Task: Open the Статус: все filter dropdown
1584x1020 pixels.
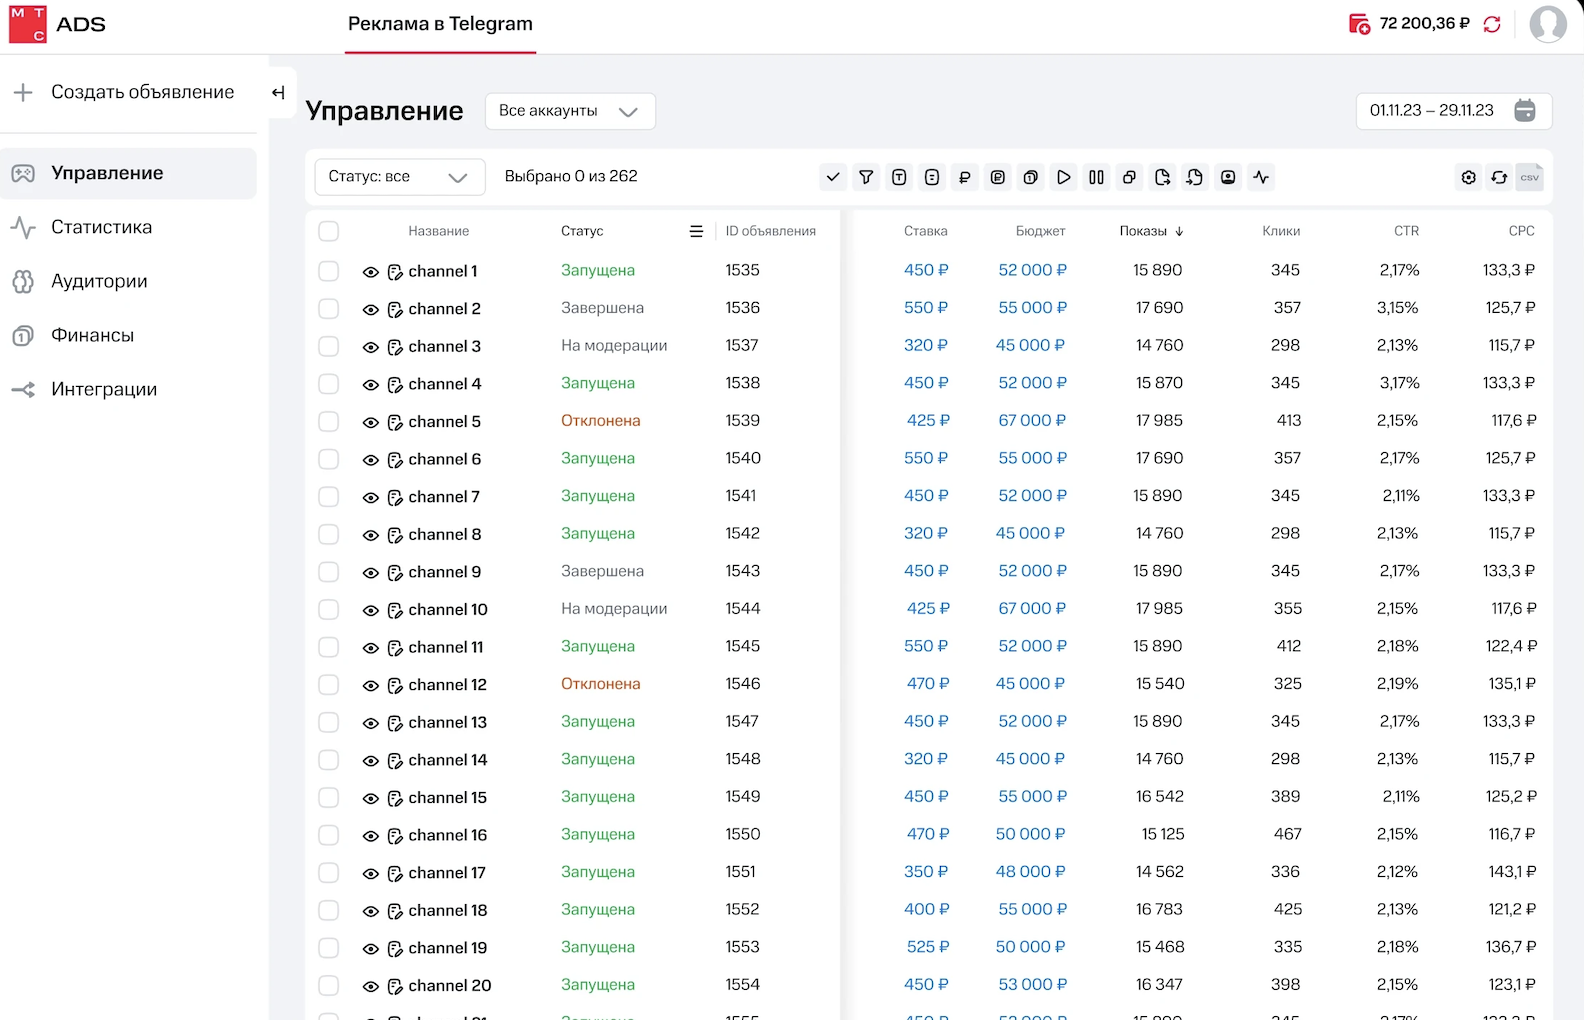Action: (400, 177)
